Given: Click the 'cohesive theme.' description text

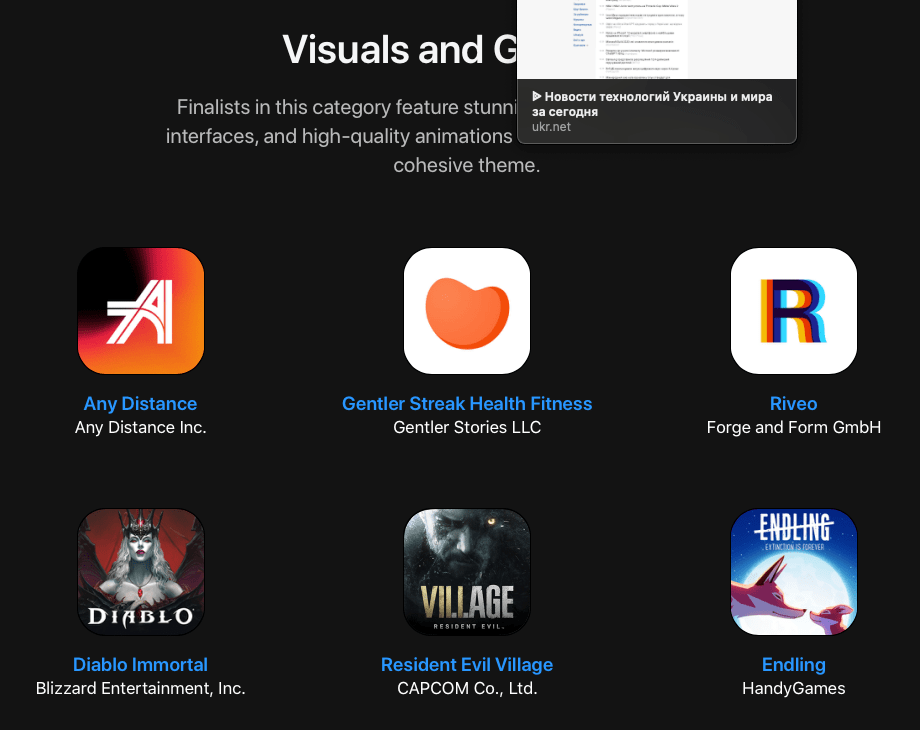Looking at the screenshot, I should [467, 165].
